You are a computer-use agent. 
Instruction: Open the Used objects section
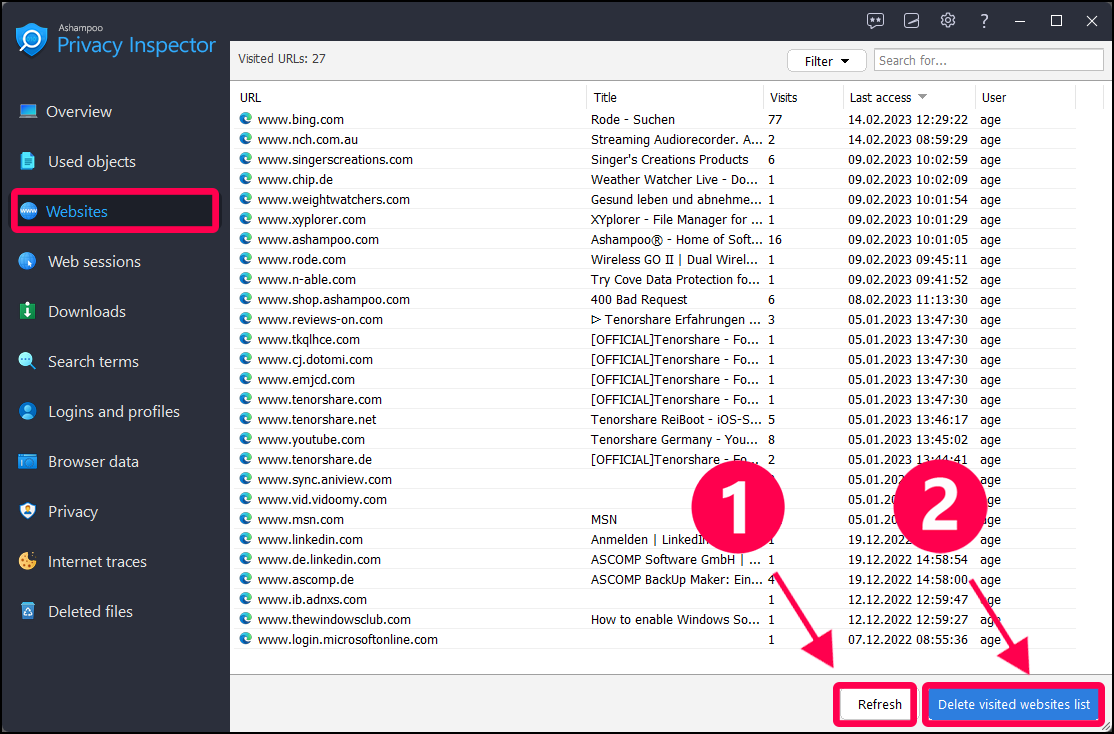[x=92, y=161]
